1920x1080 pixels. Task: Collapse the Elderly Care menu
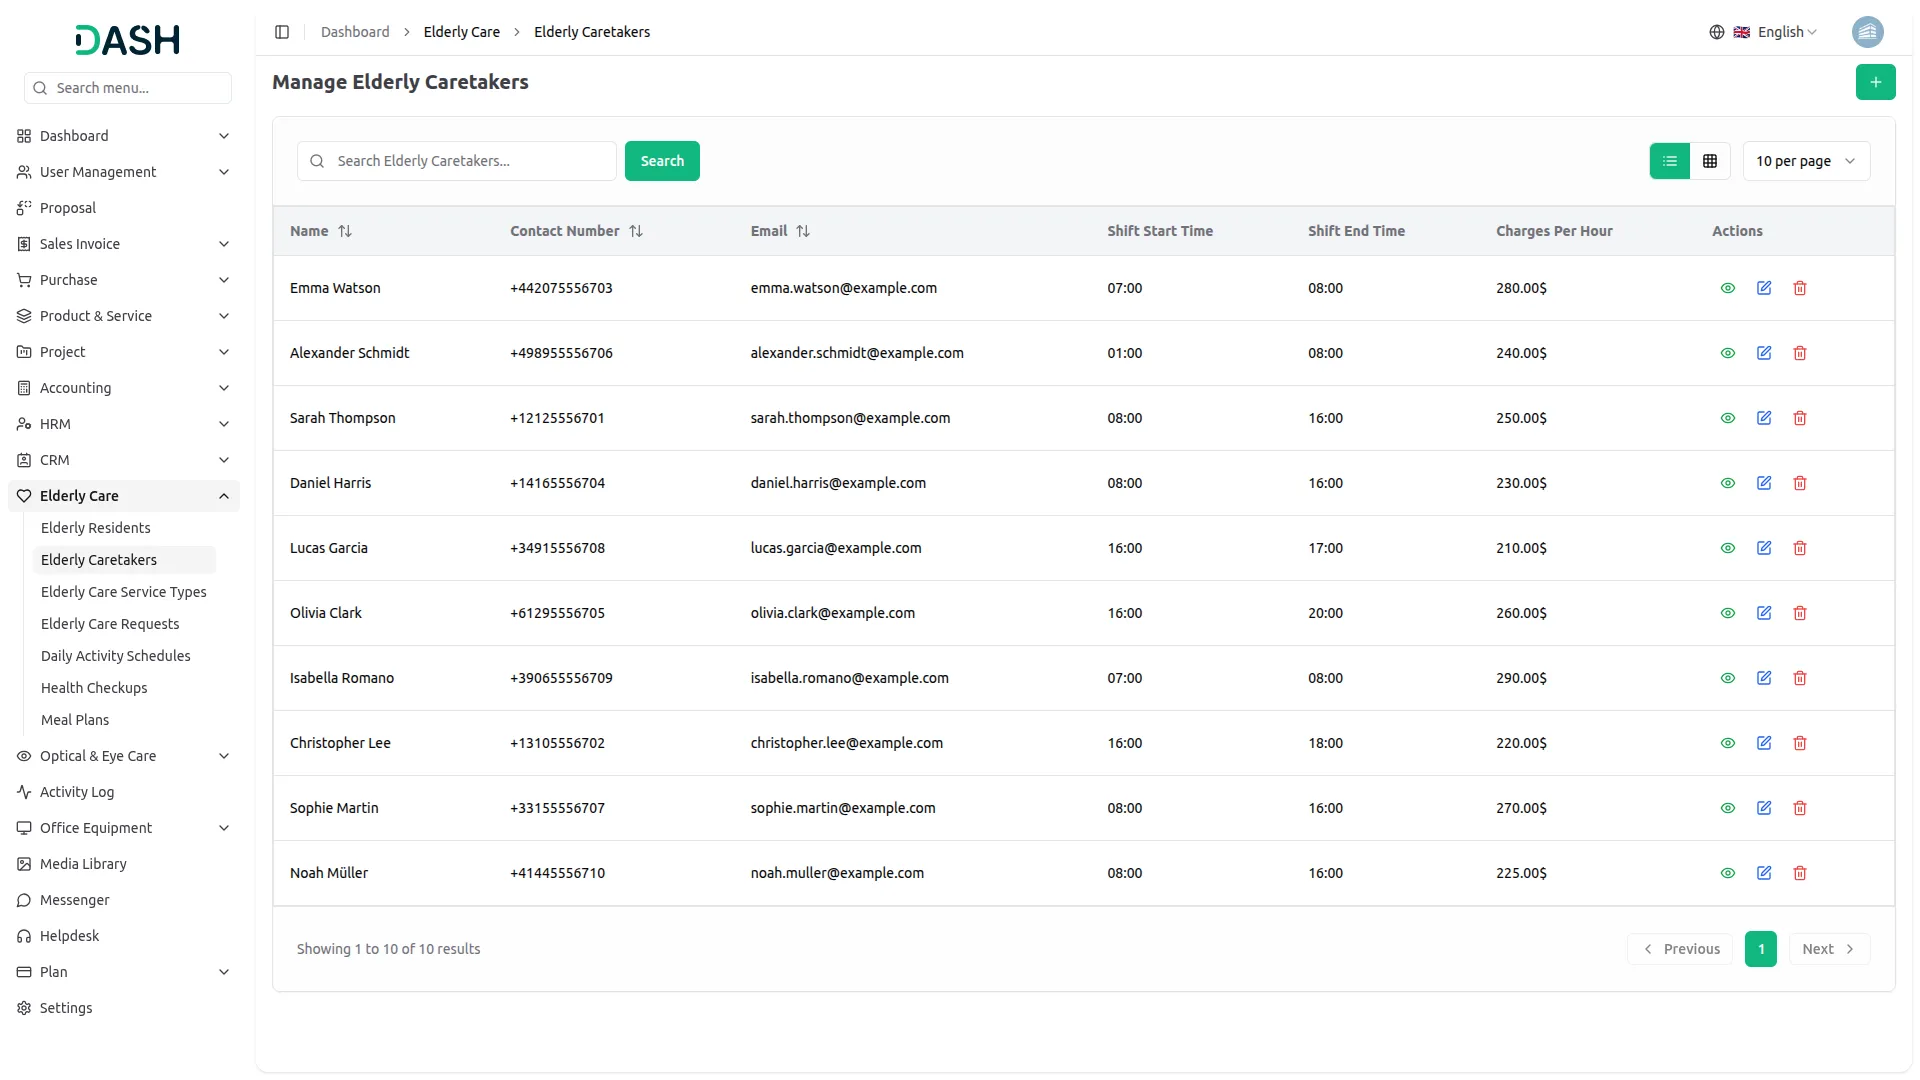point(124,496)
